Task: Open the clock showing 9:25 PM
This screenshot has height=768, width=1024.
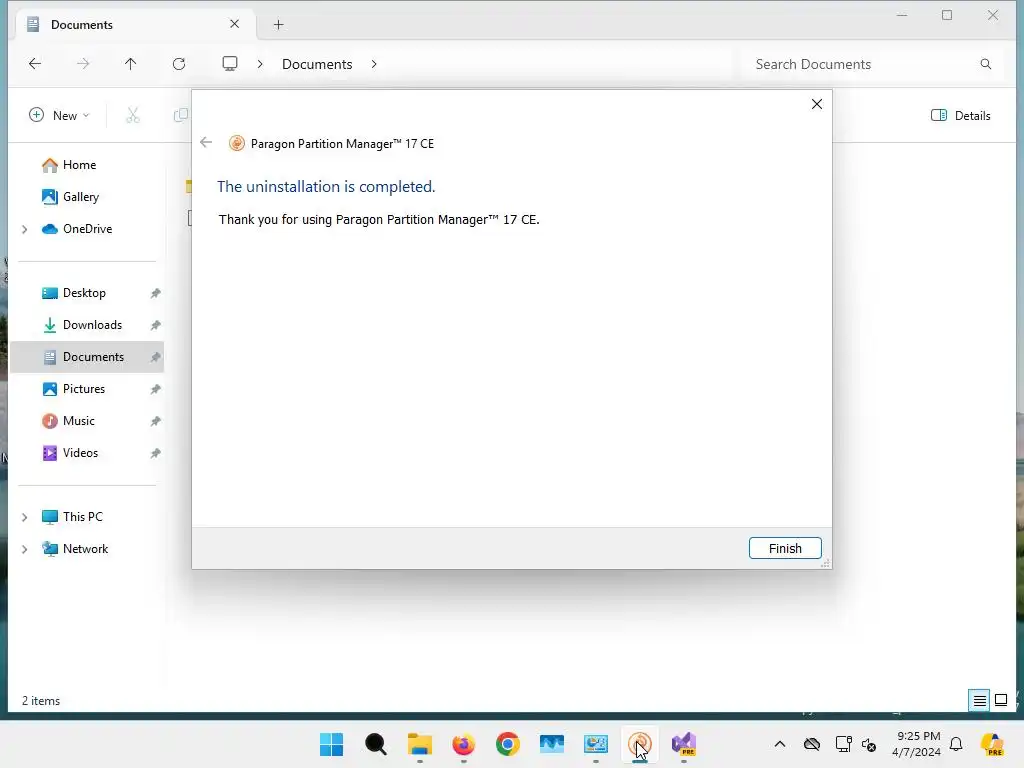Action: (x=917, y=744)
